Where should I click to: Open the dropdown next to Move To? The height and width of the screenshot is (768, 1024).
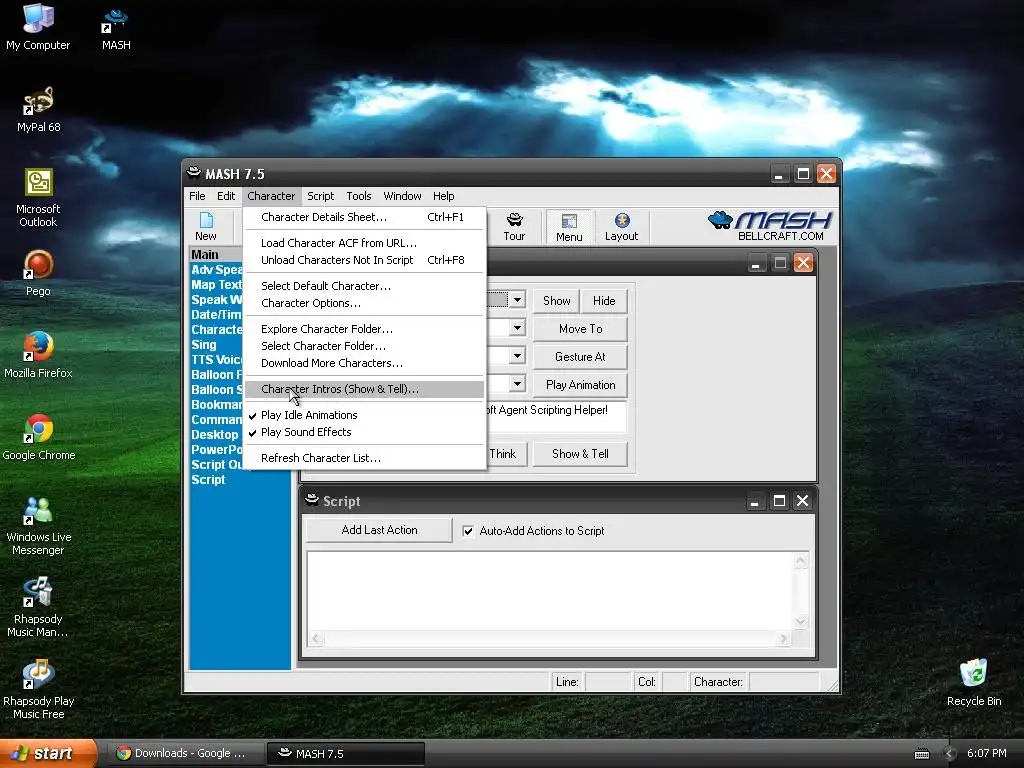tap(517, 328)
